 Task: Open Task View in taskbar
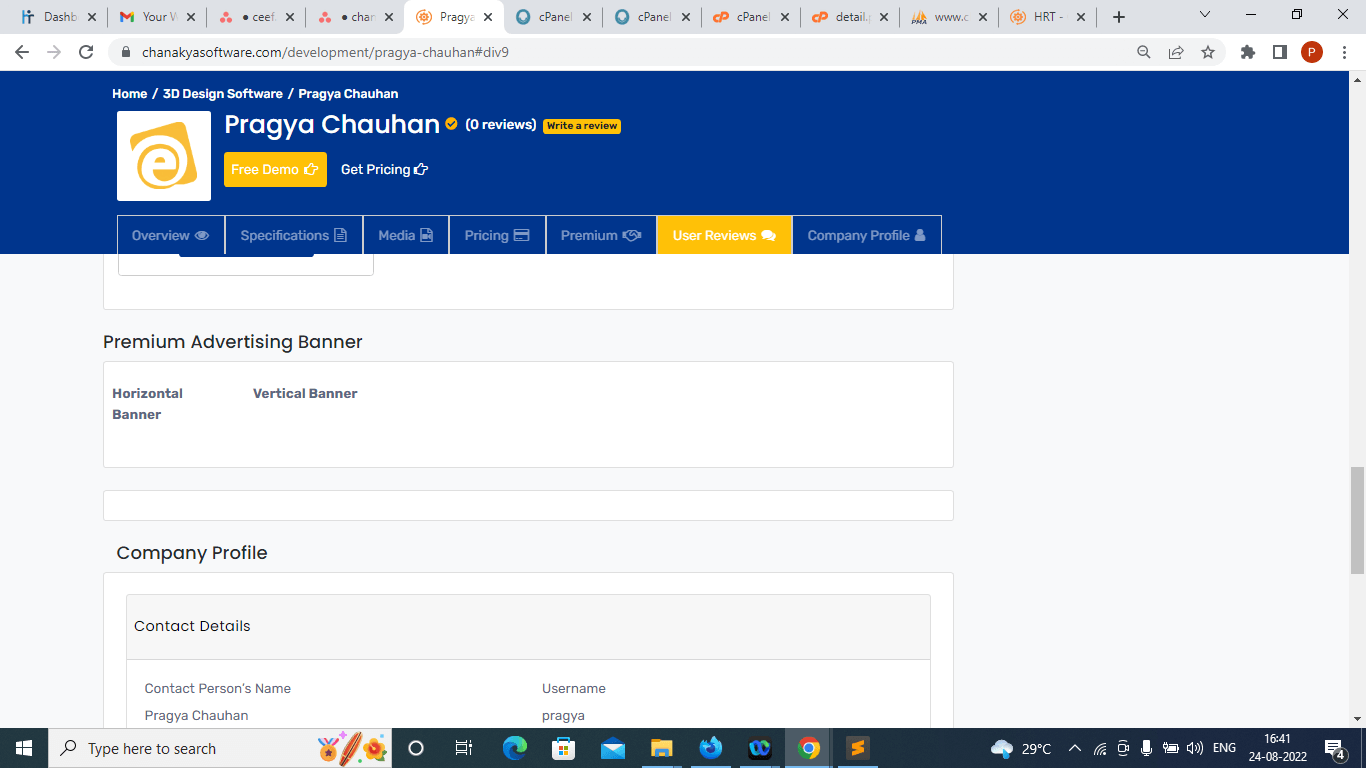464,748
